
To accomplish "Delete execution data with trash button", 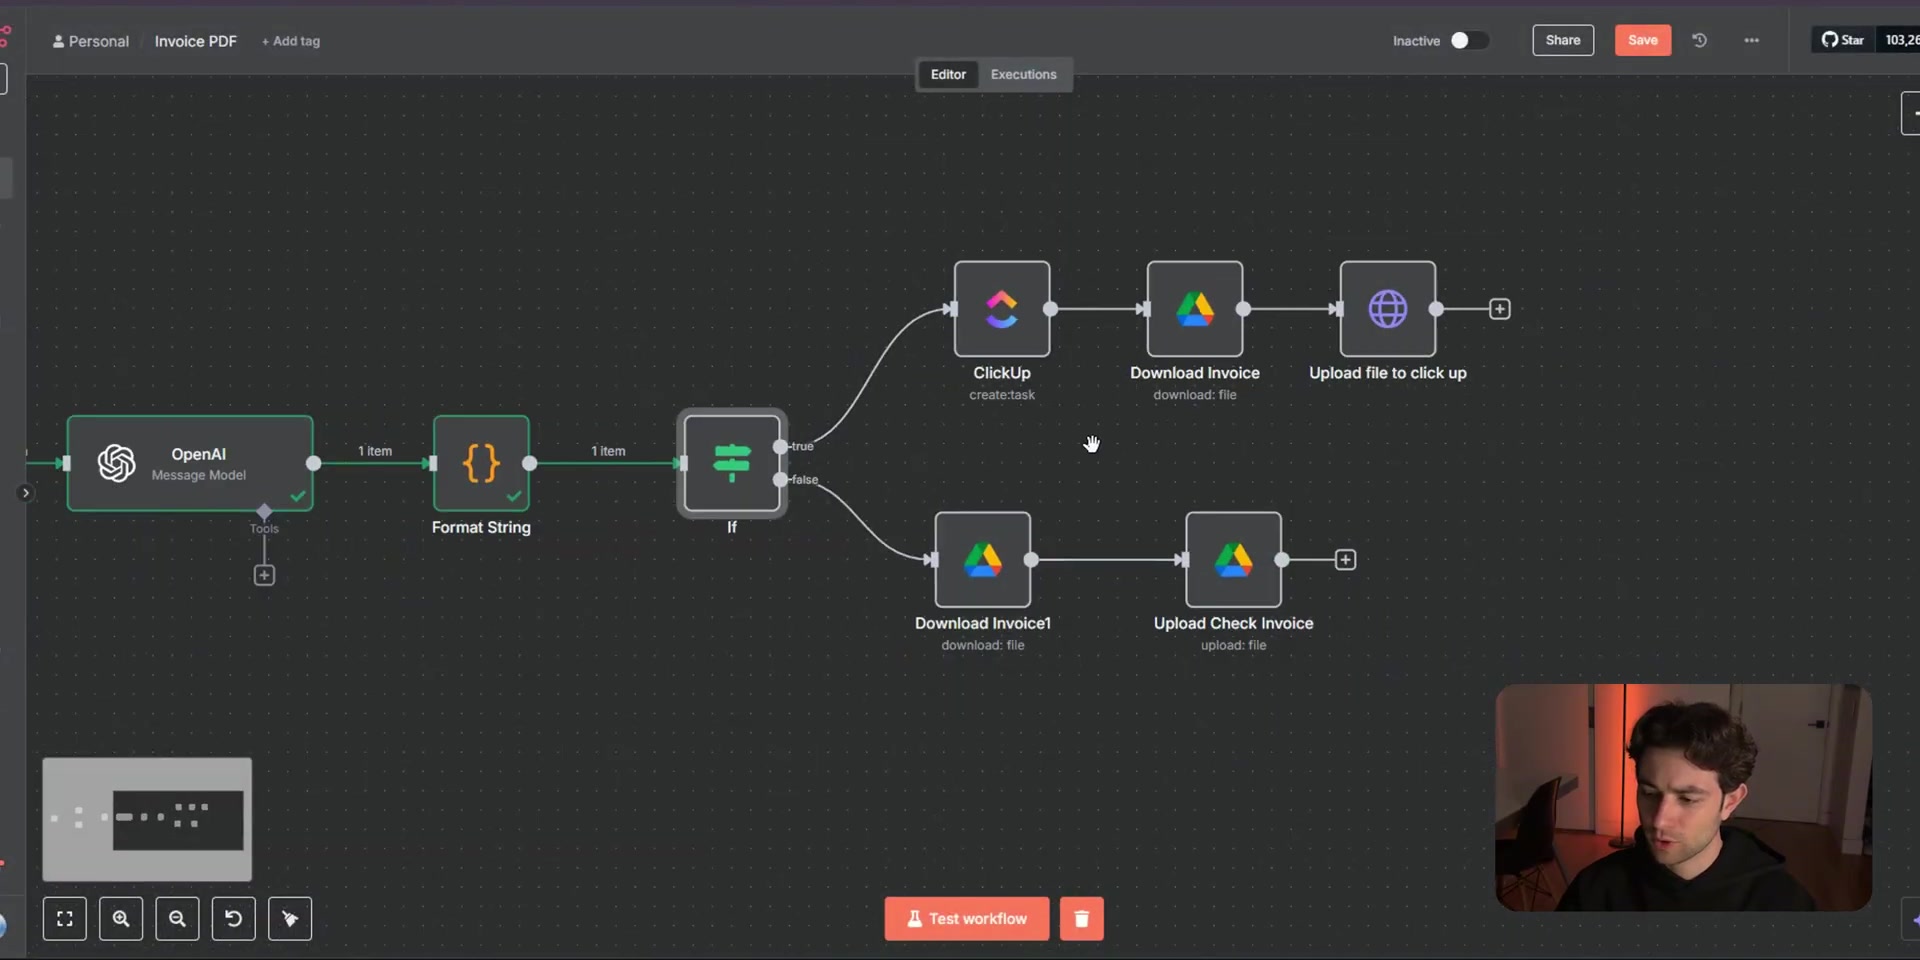I will click(x=1082, y=919).
